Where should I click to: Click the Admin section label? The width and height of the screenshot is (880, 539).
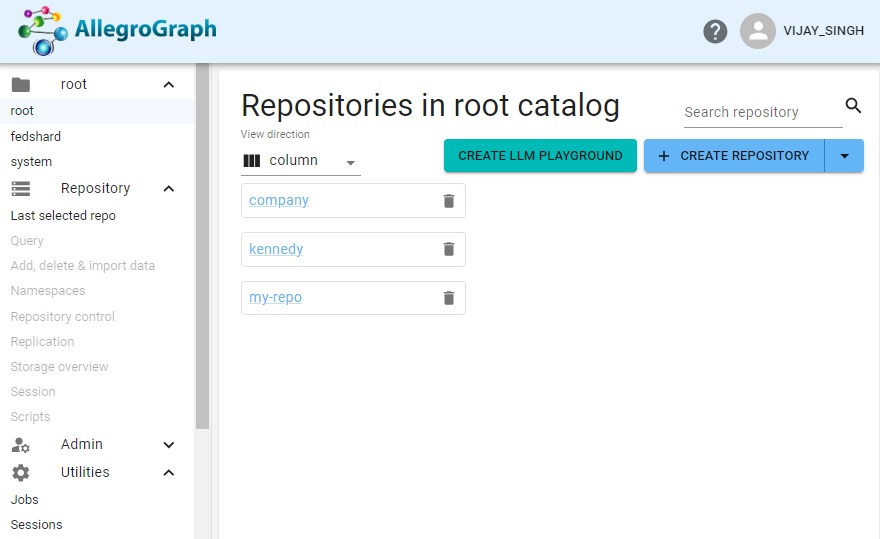coord(82,444)
